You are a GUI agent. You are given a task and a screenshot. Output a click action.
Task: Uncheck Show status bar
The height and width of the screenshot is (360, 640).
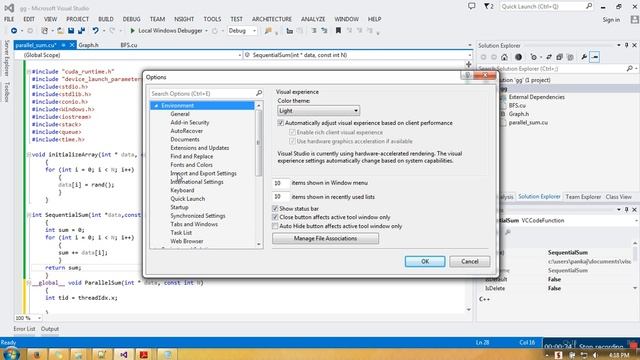pyautogui.click(x=275, y=209)
